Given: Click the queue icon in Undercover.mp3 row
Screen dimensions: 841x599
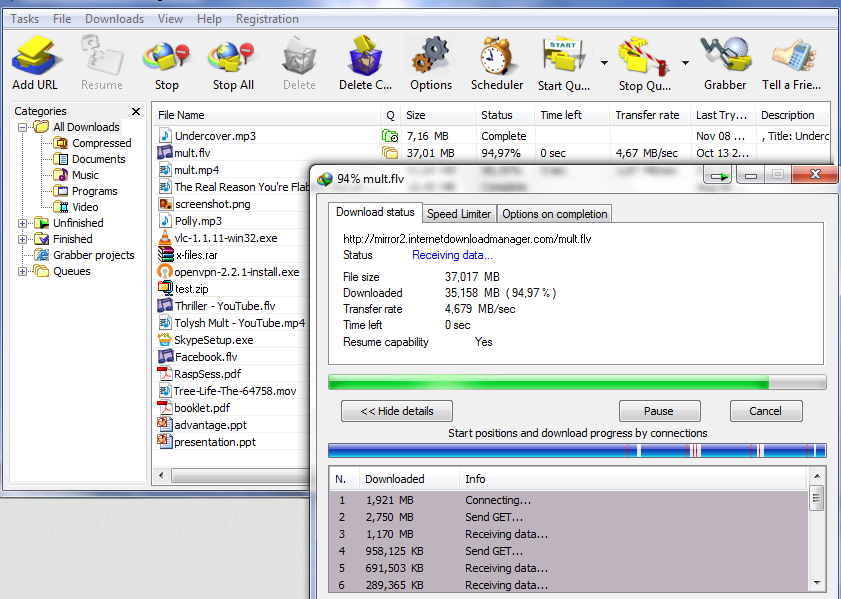Looking at the screenshot, I should point(390,136).
